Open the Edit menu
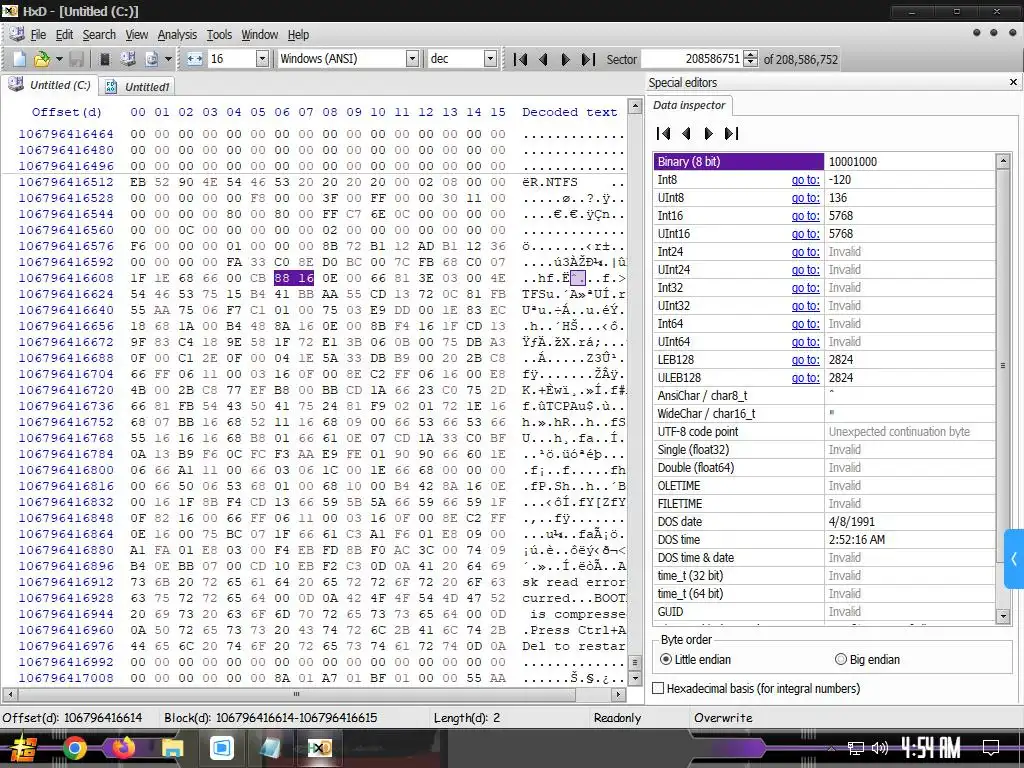 (64, 35)
